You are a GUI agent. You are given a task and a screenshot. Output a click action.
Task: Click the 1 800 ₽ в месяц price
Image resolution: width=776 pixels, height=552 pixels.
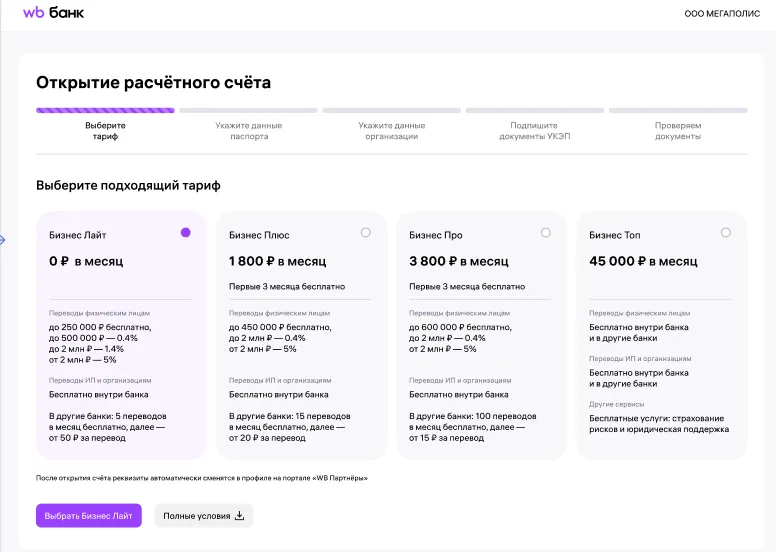click(x=277, y=261)
